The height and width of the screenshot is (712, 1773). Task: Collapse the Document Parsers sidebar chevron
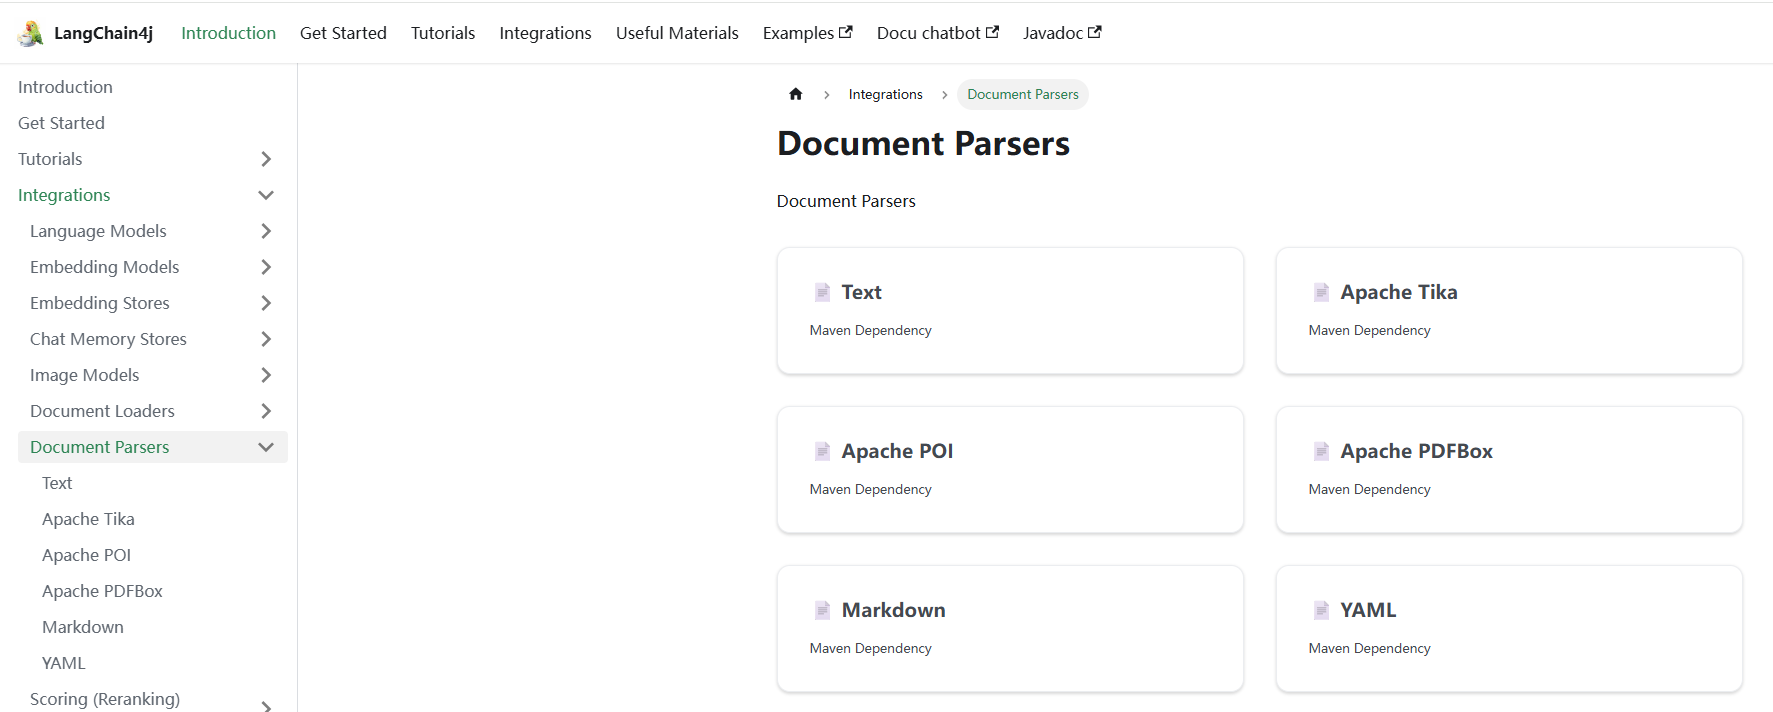point(266,447)
